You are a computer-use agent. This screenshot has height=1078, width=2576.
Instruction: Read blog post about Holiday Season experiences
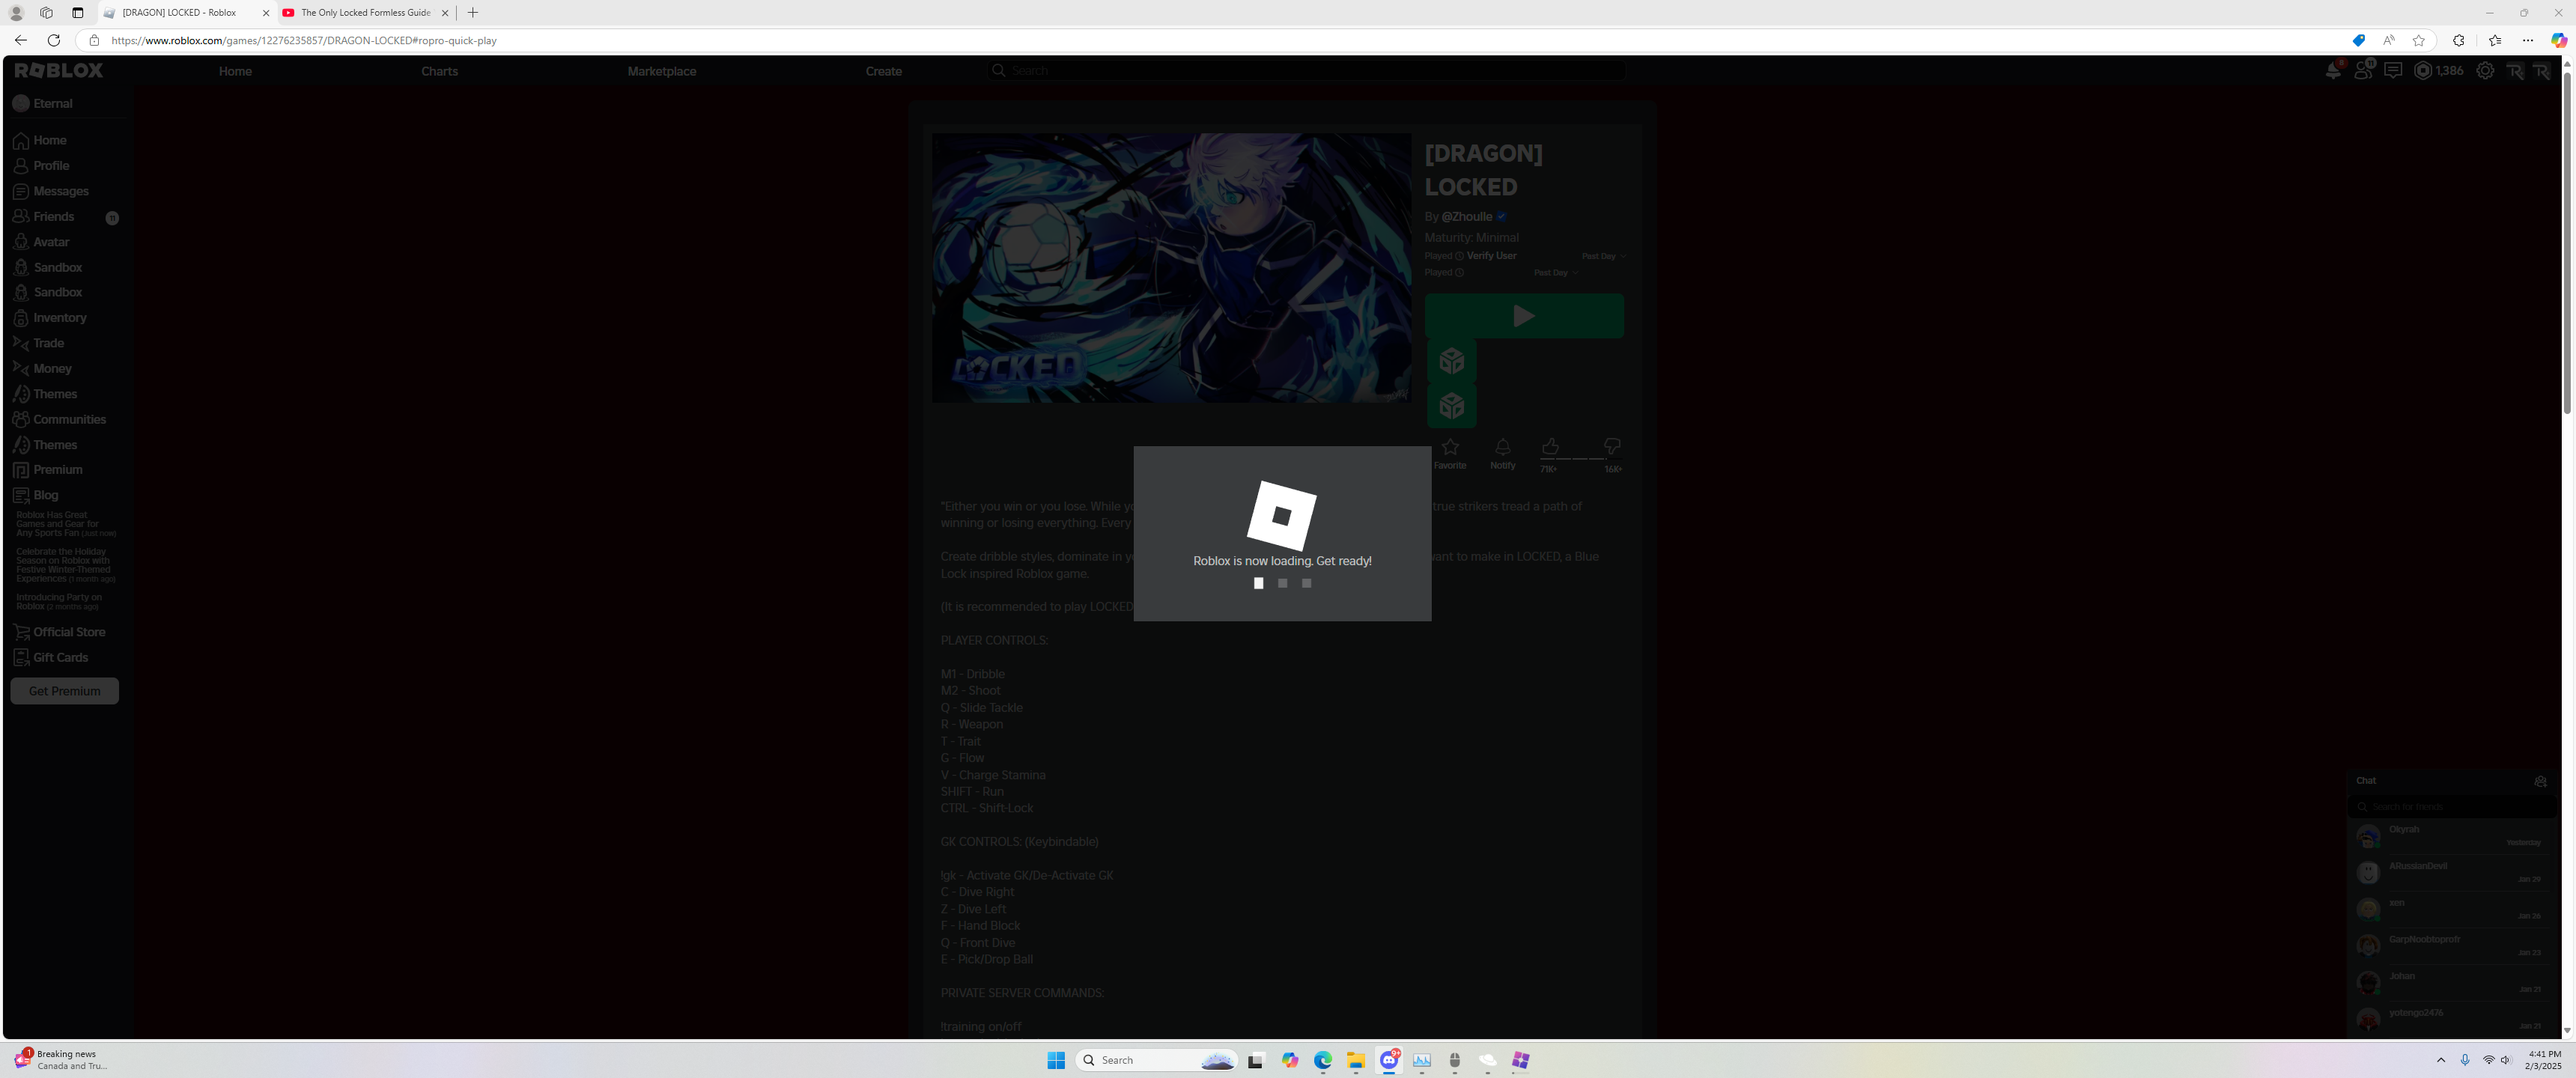tap(66, 565)
